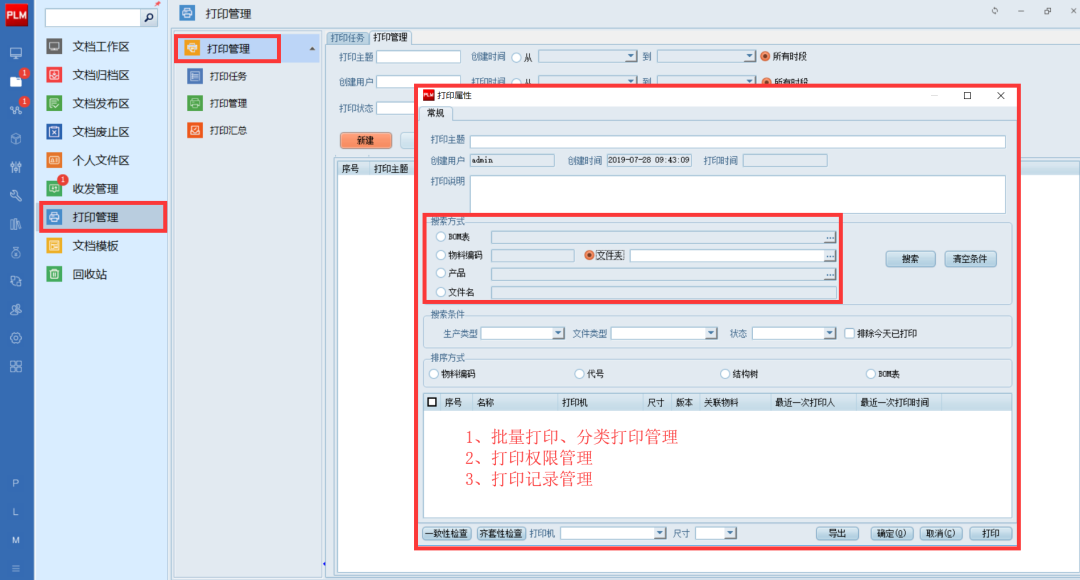Click the search magnifier icon in sidebar
1080x580 pixels.
149,18
